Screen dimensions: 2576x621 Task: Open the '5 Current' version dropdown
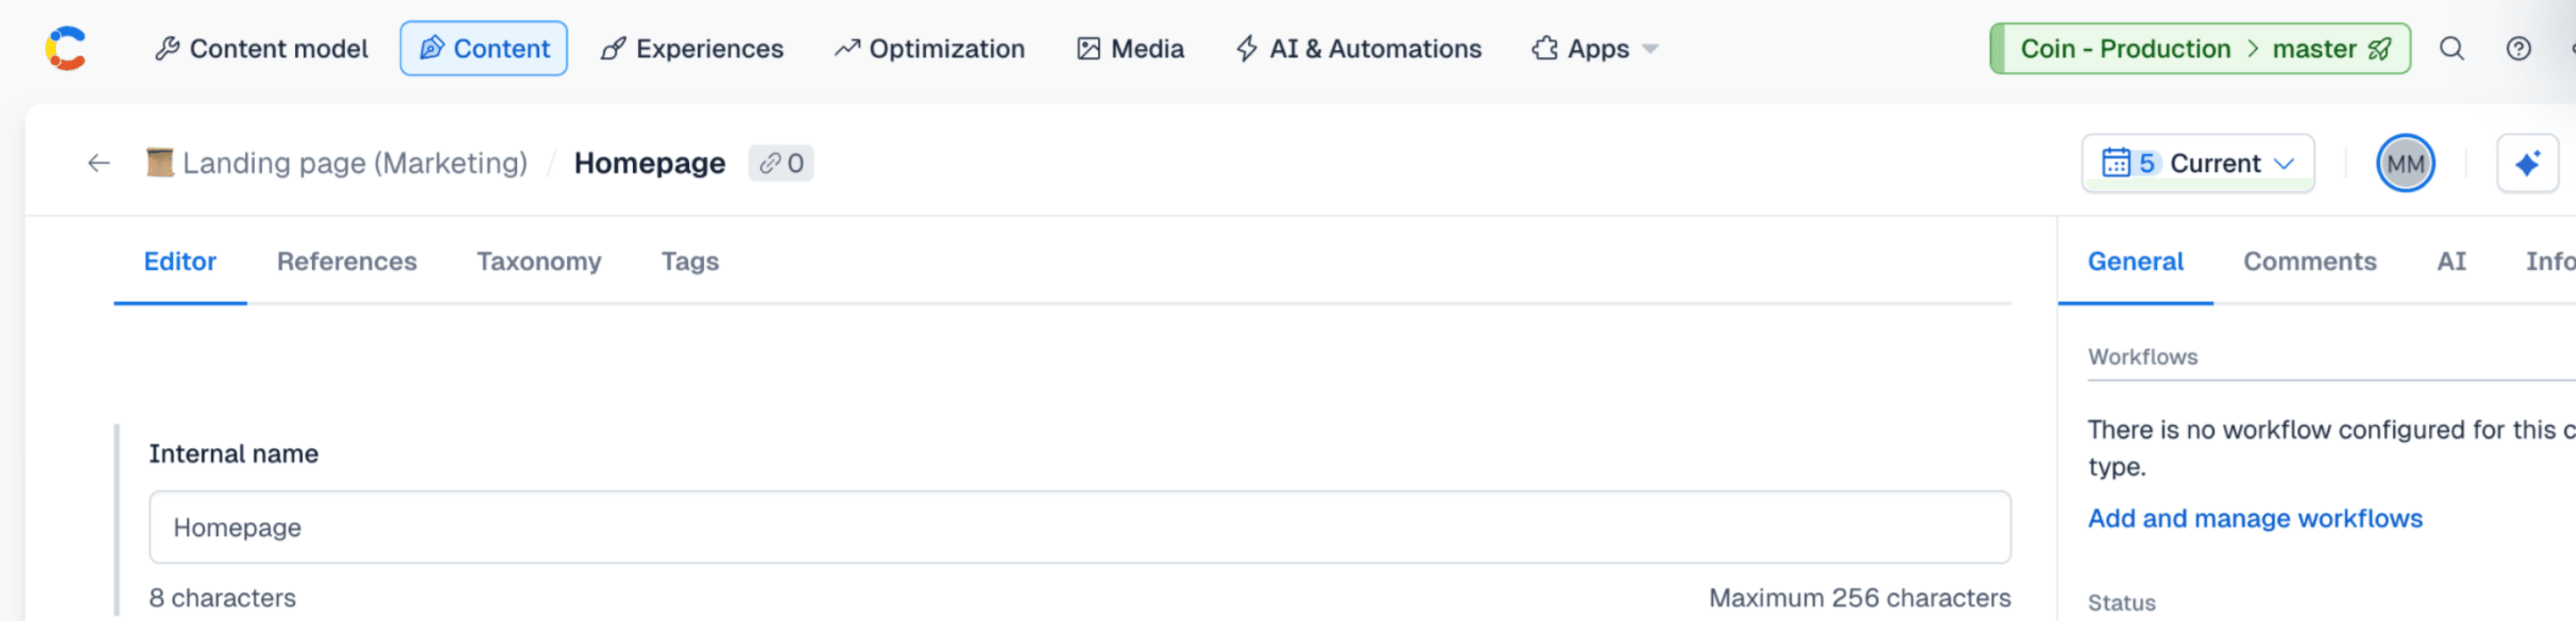tap(2197, 162)
